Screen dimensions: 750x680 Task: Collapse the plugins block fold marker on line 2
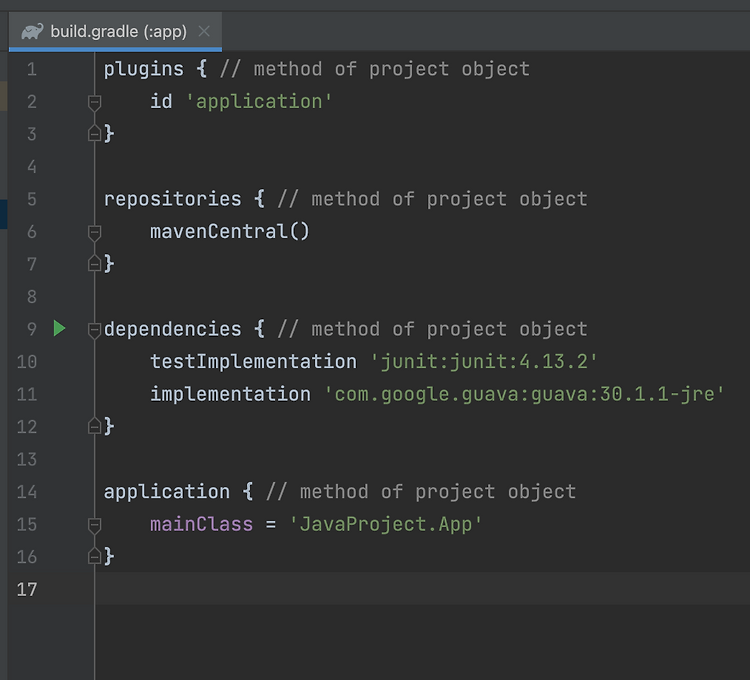(x=94, y=102)
